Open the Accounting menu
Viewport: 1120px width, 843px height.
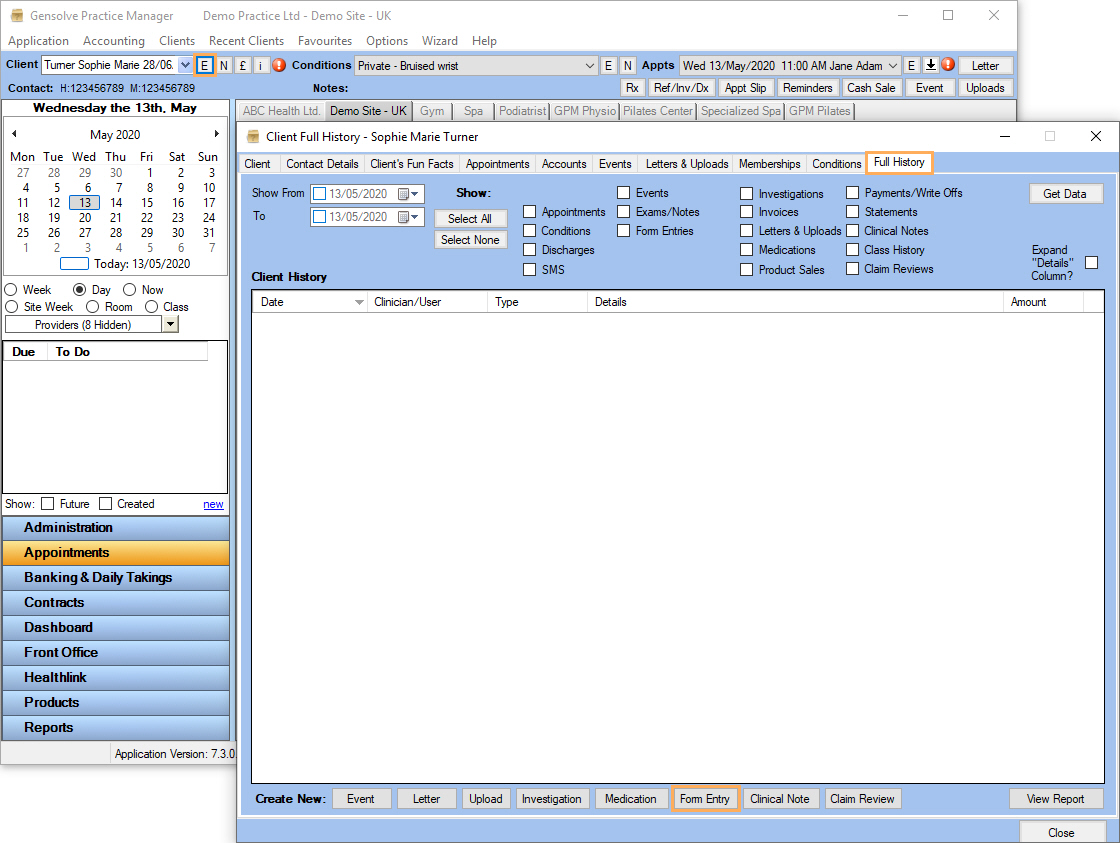pos(114,41)
